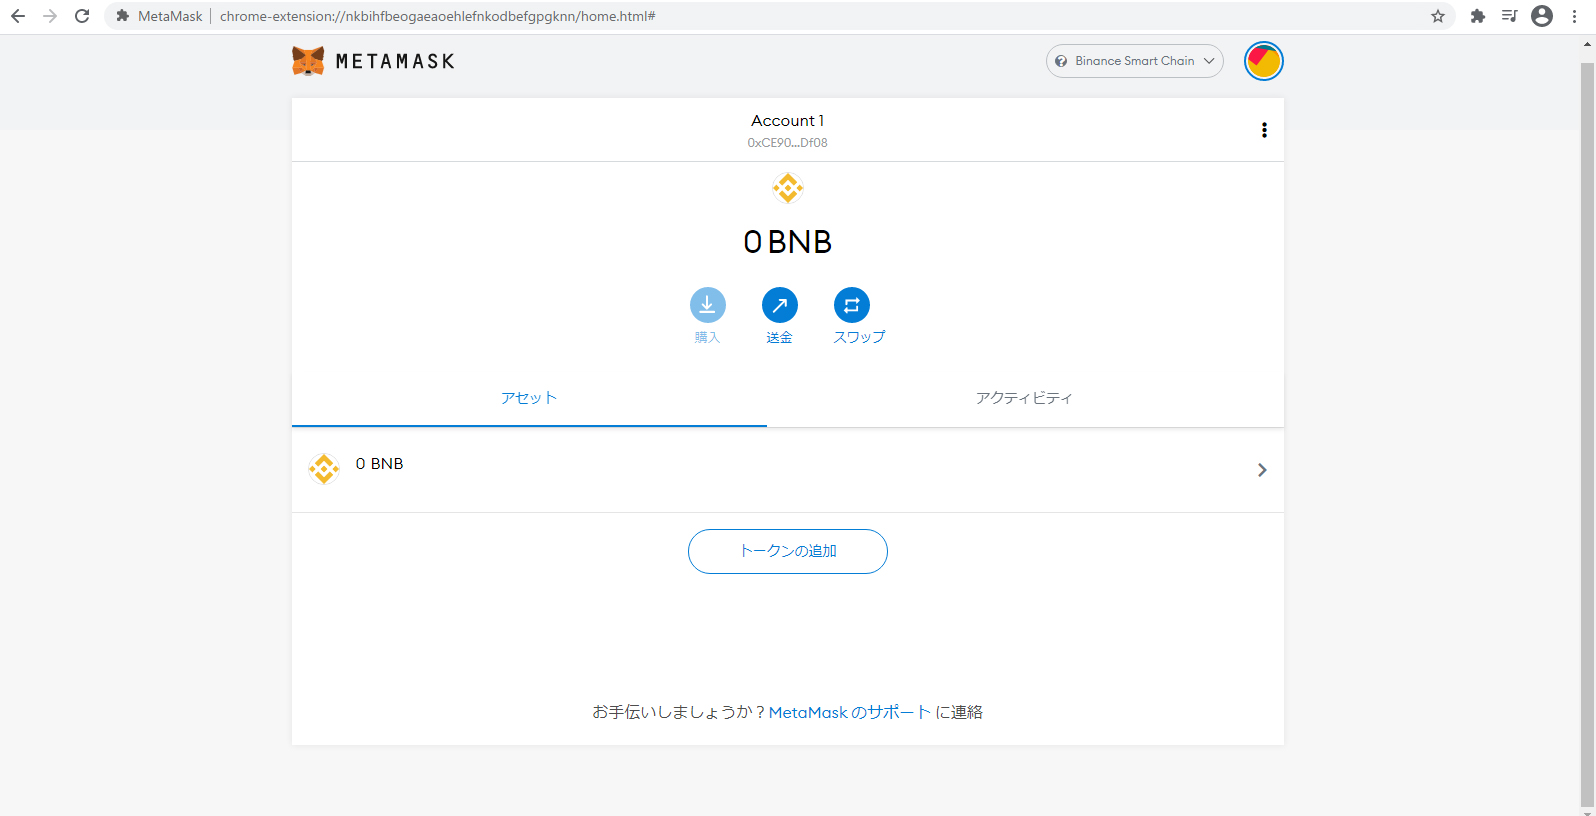Expand BNB asset via chevron arrow
The width and height of the screenshot is (1596, 816).
pos(1262,470)
